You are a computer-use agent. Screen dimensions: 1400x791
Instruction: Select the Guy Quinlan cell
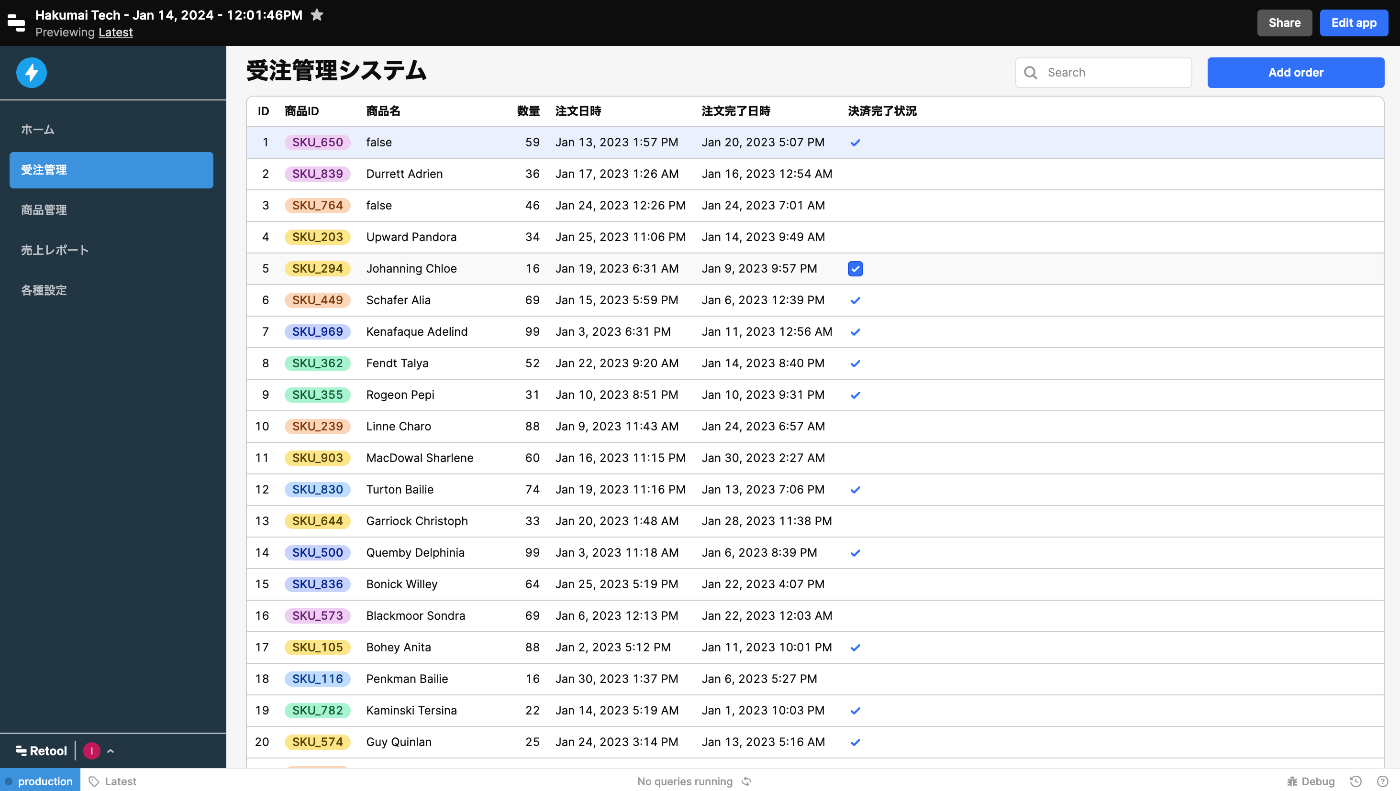(x=397, y=742)
